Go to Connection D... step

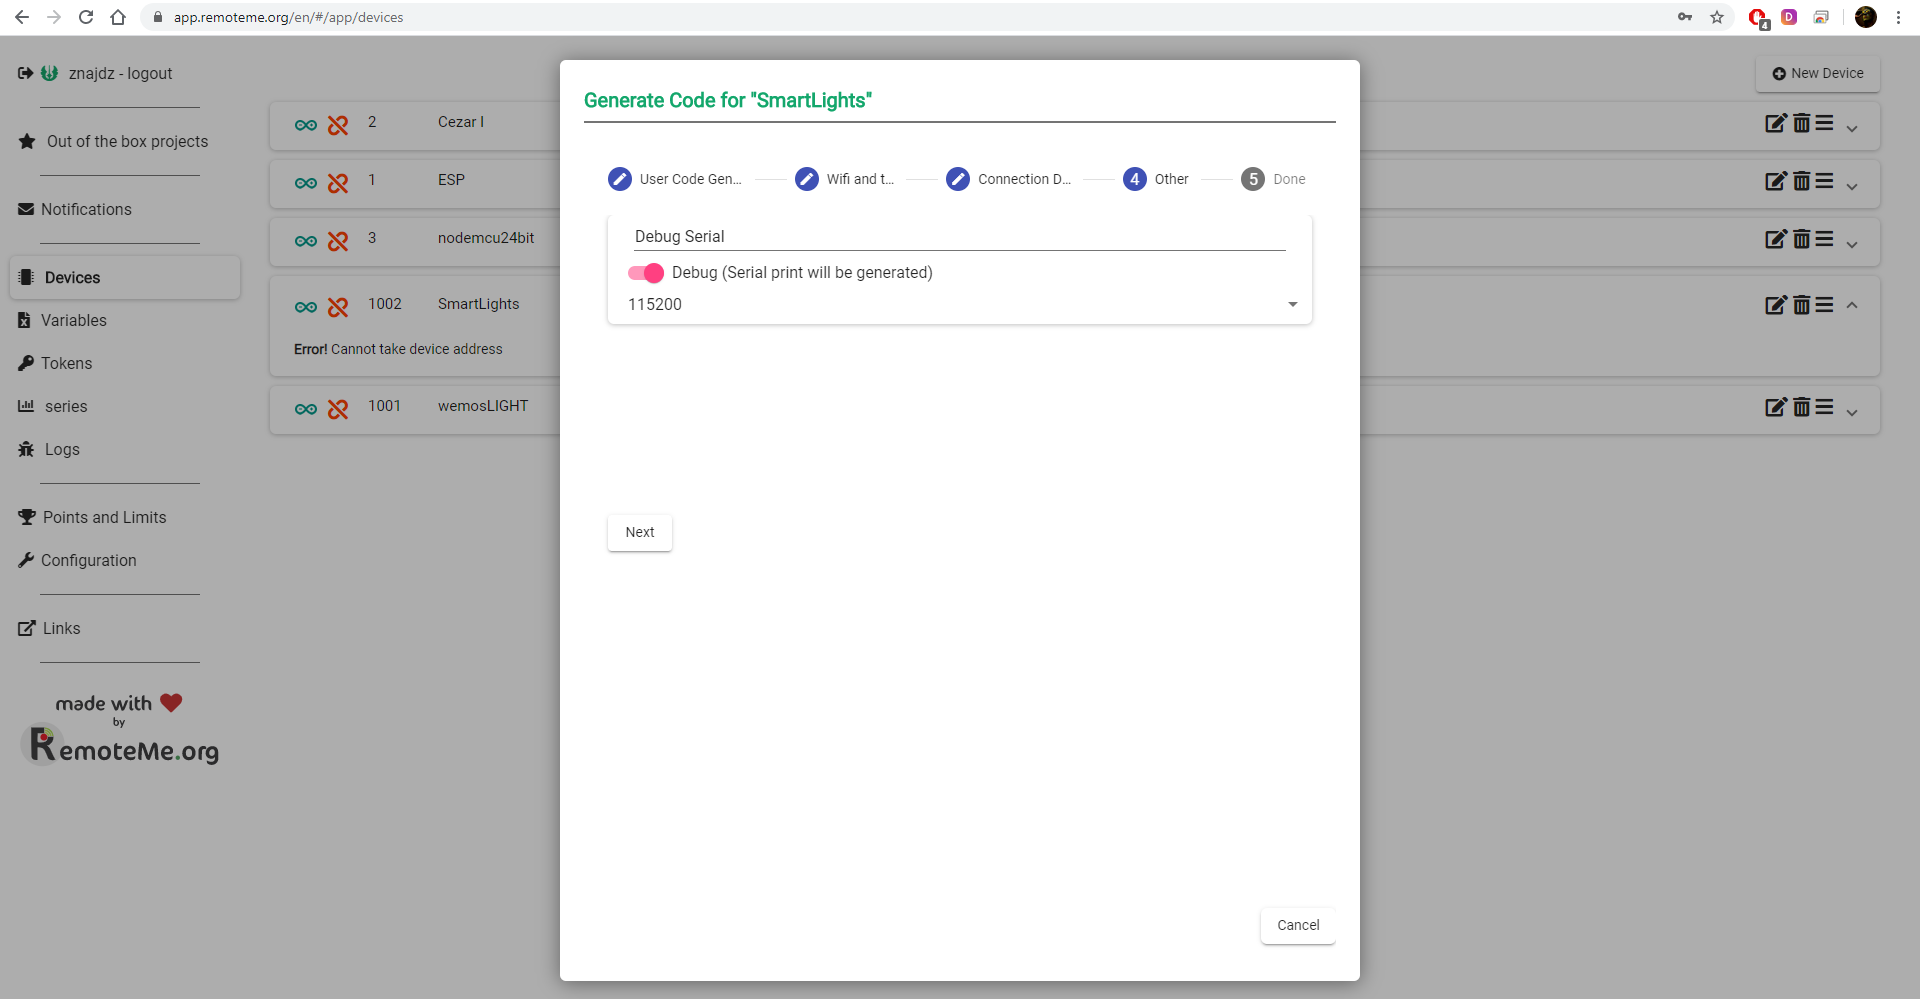point(1009,179)
